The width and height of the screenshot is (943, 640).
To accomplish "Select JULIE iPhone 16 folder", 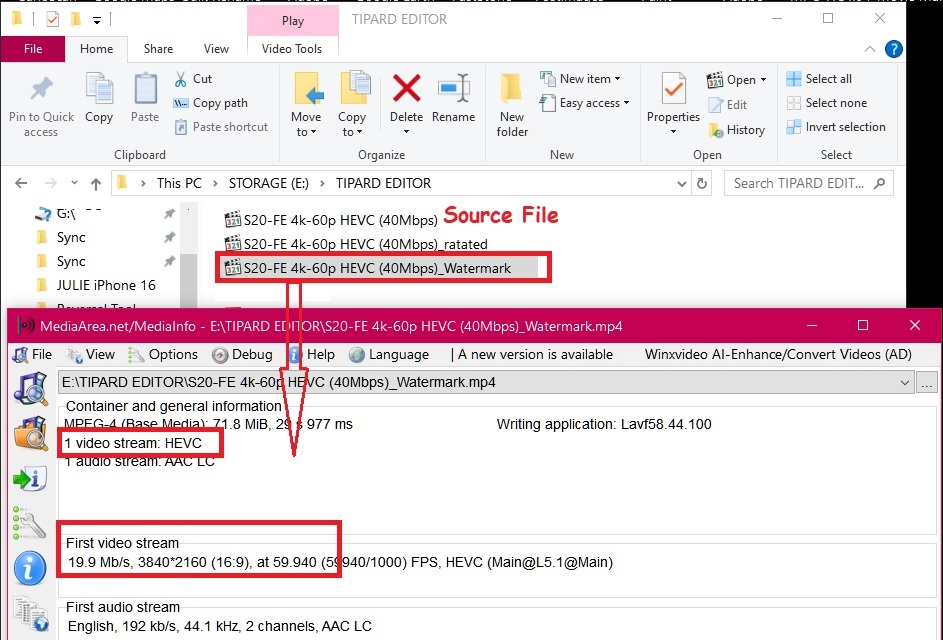I will point(106,285).
